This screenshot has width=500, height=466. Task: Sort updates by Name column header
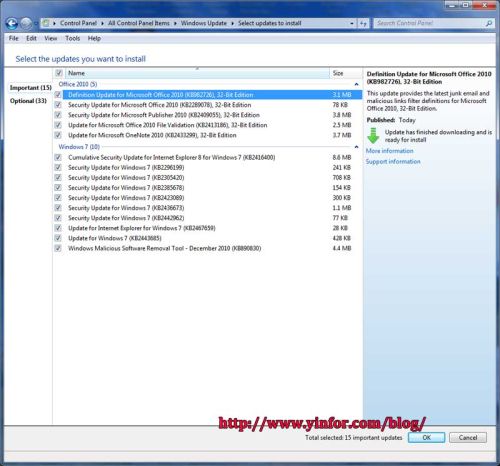pos(197,73)
